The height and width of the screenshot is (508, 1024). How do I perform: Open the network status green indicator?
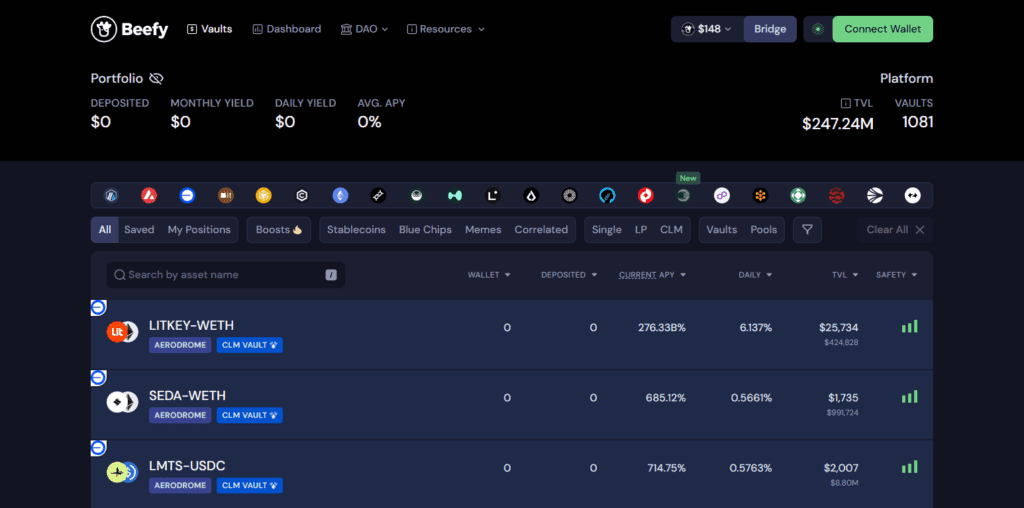coord(818,29)
